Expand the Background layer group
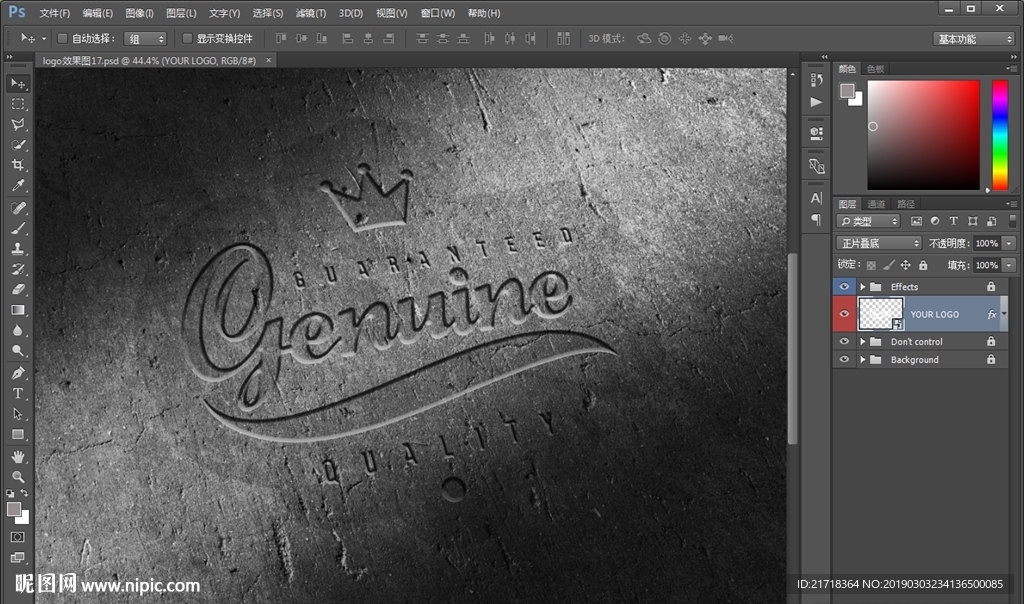The height and width of the screenshot is (604, 1024). [863, 360]
